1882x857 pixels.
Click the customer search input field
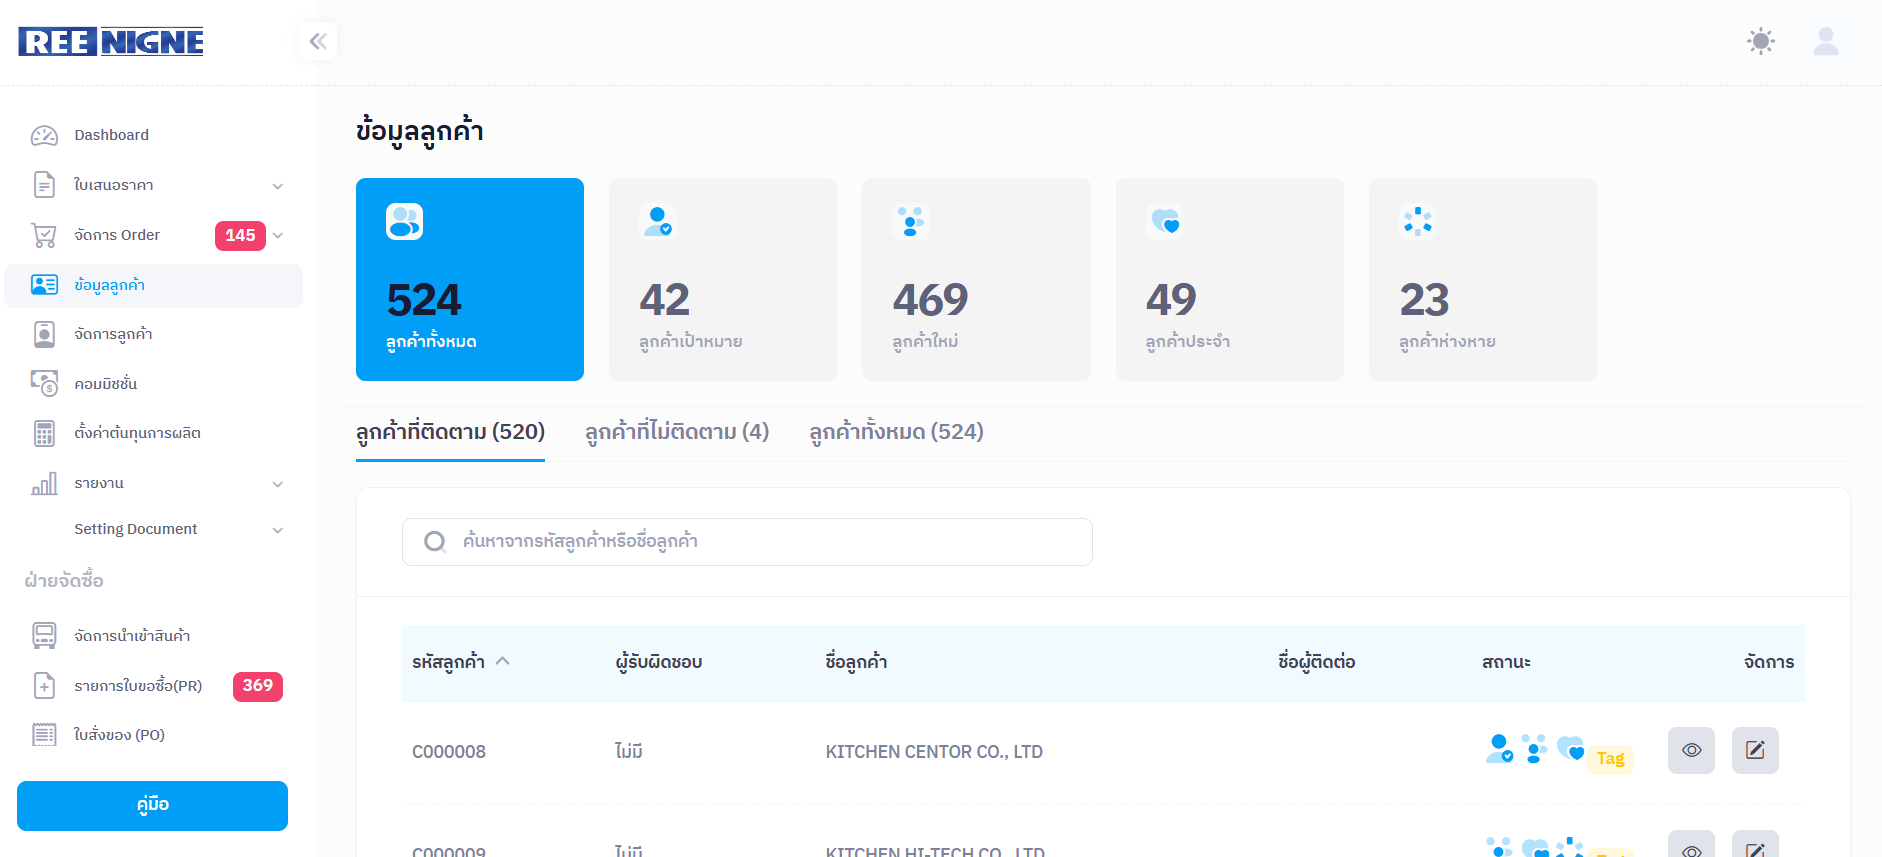click(x=747, y=542)
